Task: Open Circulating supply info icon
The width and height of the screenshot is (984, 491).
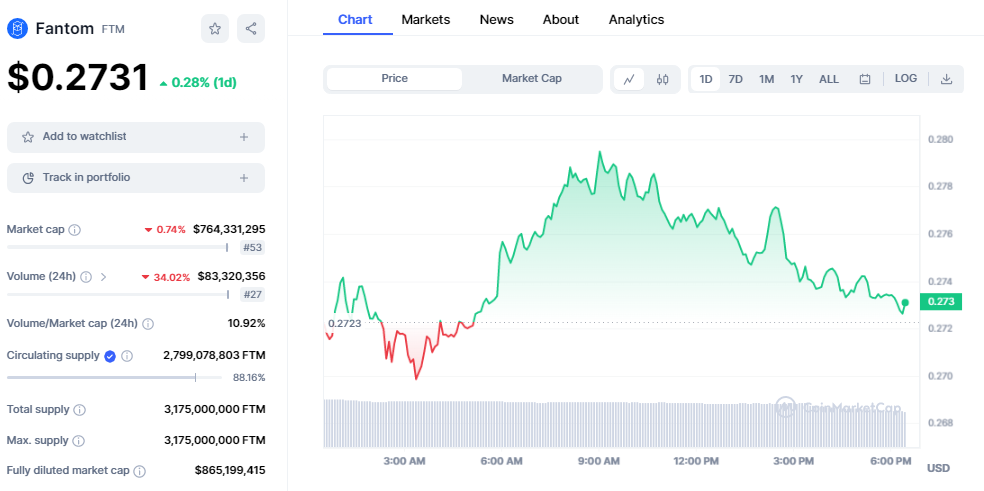Action: [127, 356]
